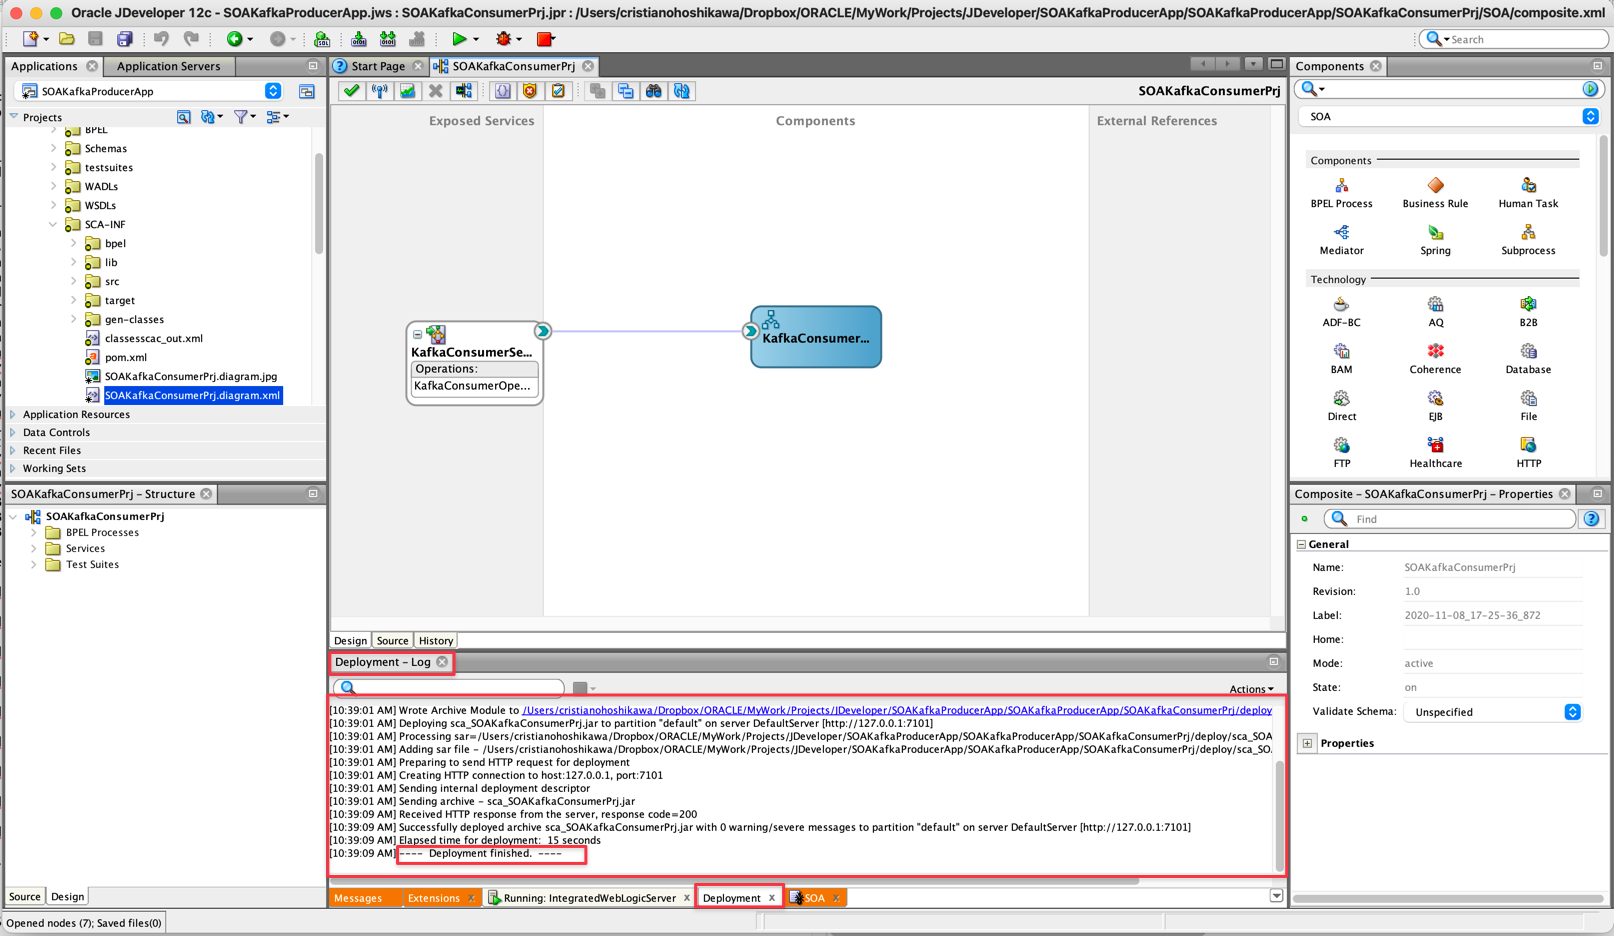This screenshot has height=936, width=1614.
Task: Switch to the History editor tab
Action: click(x=436, y=641)
